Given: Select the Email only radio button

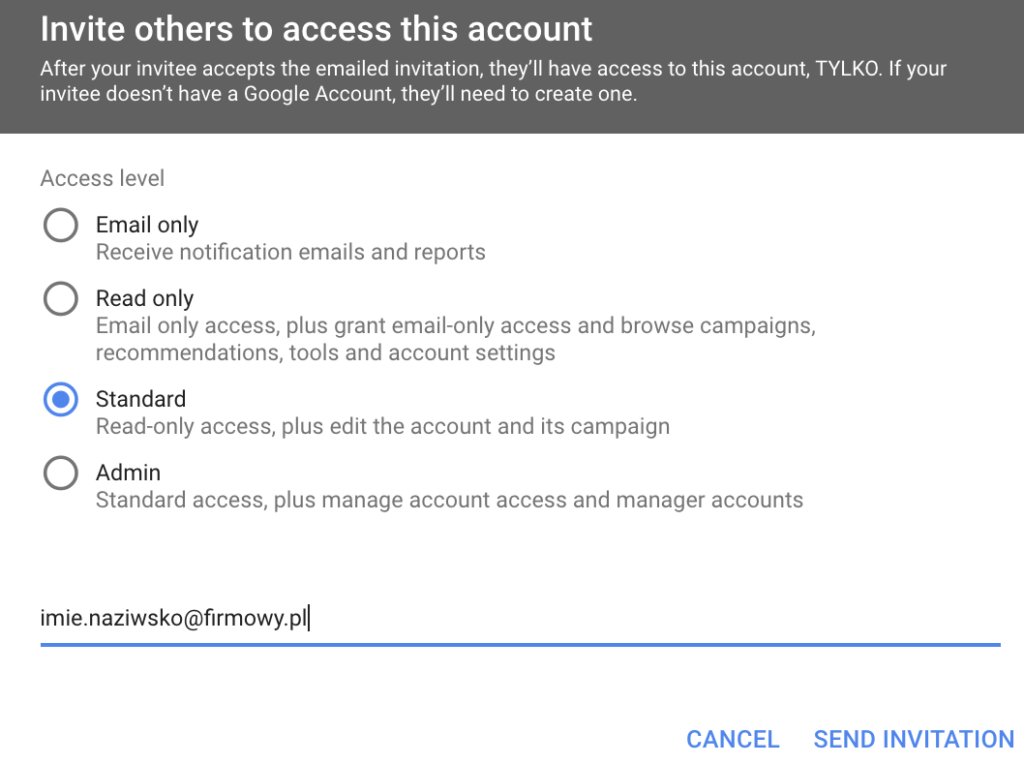Looking at the screenshot, I should [61, 225].
